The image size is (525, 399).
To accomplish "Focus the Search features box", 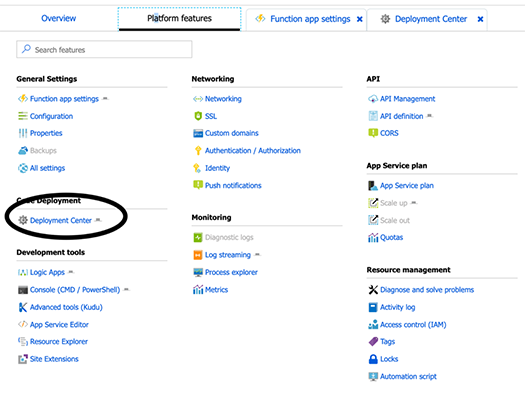I will tap(104, 50).
